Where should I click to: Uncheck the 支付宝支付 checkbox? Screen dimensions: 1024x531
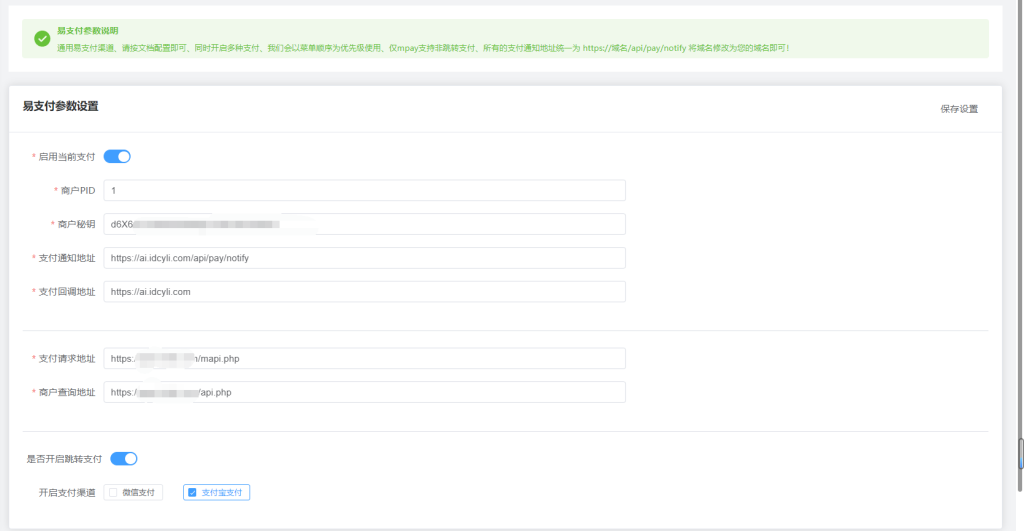pyautogui.click(x=193, y=492)
